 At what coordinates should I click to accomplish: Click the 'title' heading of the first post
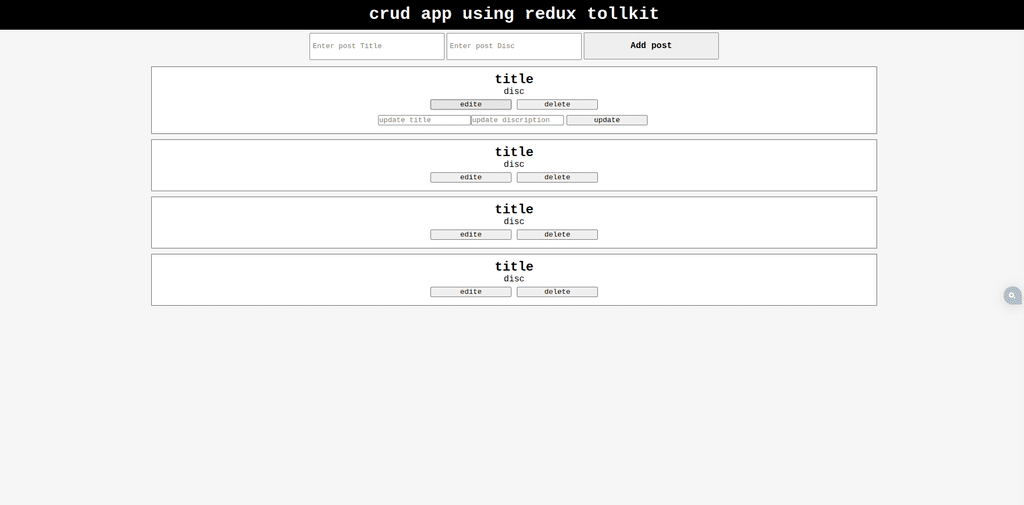[514, 79]
